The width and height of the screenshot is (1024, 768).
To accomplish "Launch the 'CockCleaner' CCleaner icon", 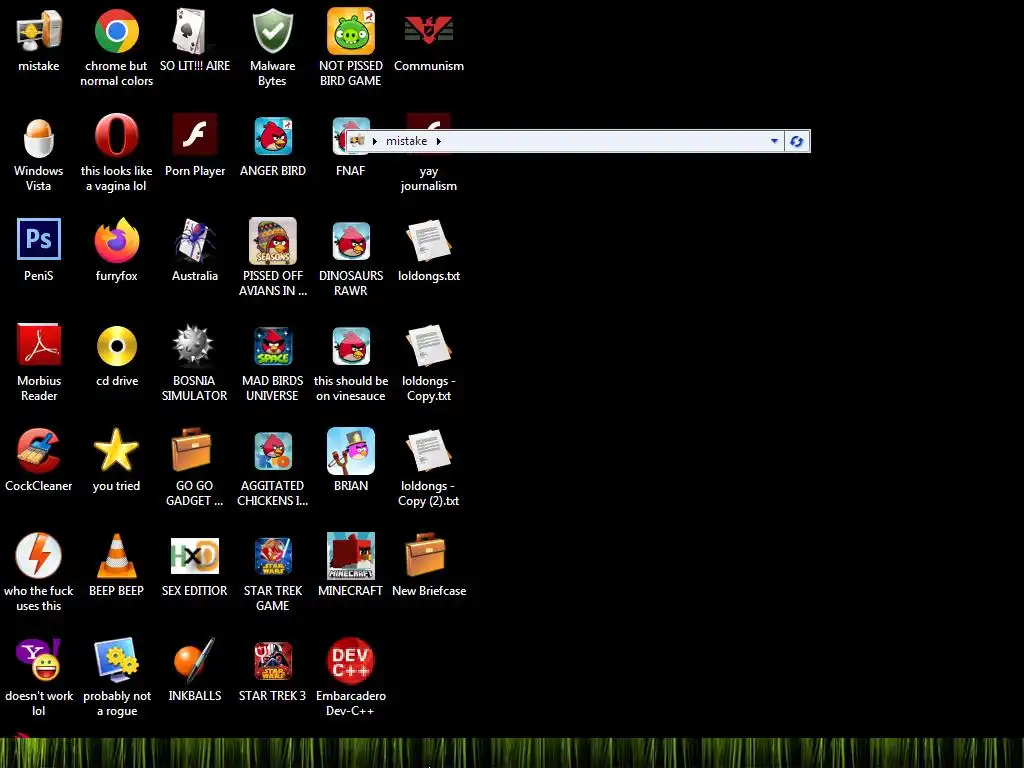I will coord(39,450).
